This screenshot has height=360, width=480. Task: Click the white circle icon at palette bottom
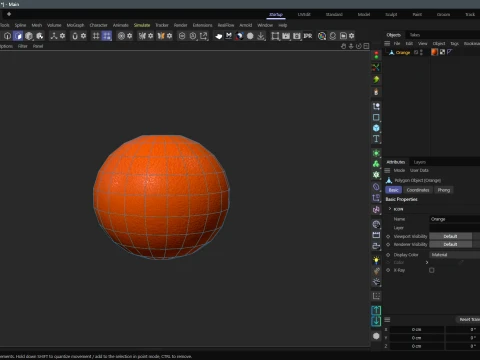click(x=376, y=336)
